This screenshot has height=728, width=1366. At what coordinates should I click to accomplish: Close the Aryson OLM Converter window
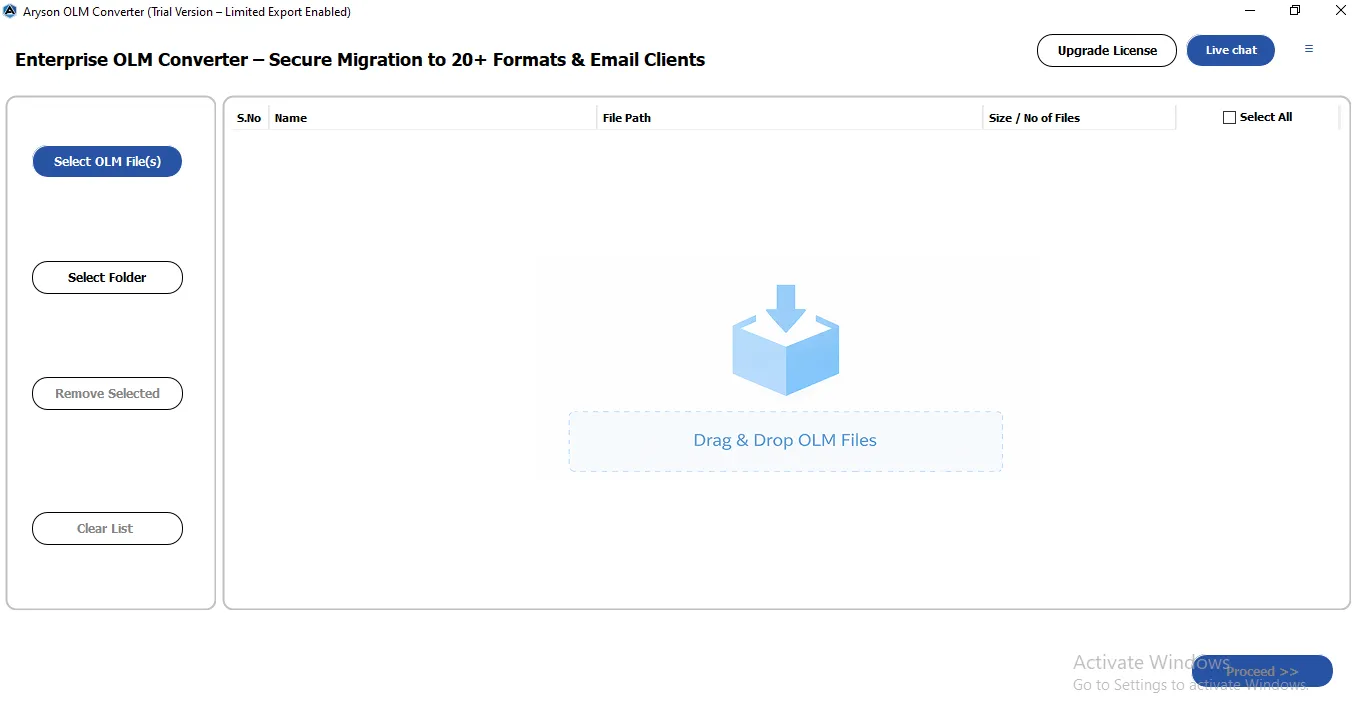click(1341, 11)
